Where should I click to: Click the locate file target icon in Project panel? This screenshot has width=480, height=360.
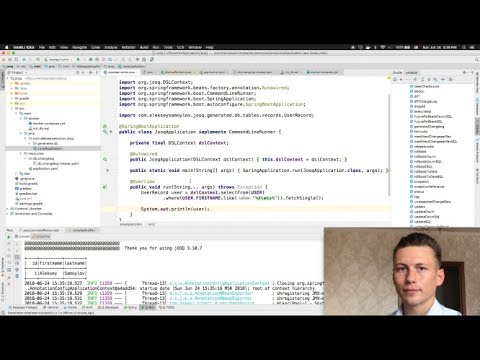[78, 72]
